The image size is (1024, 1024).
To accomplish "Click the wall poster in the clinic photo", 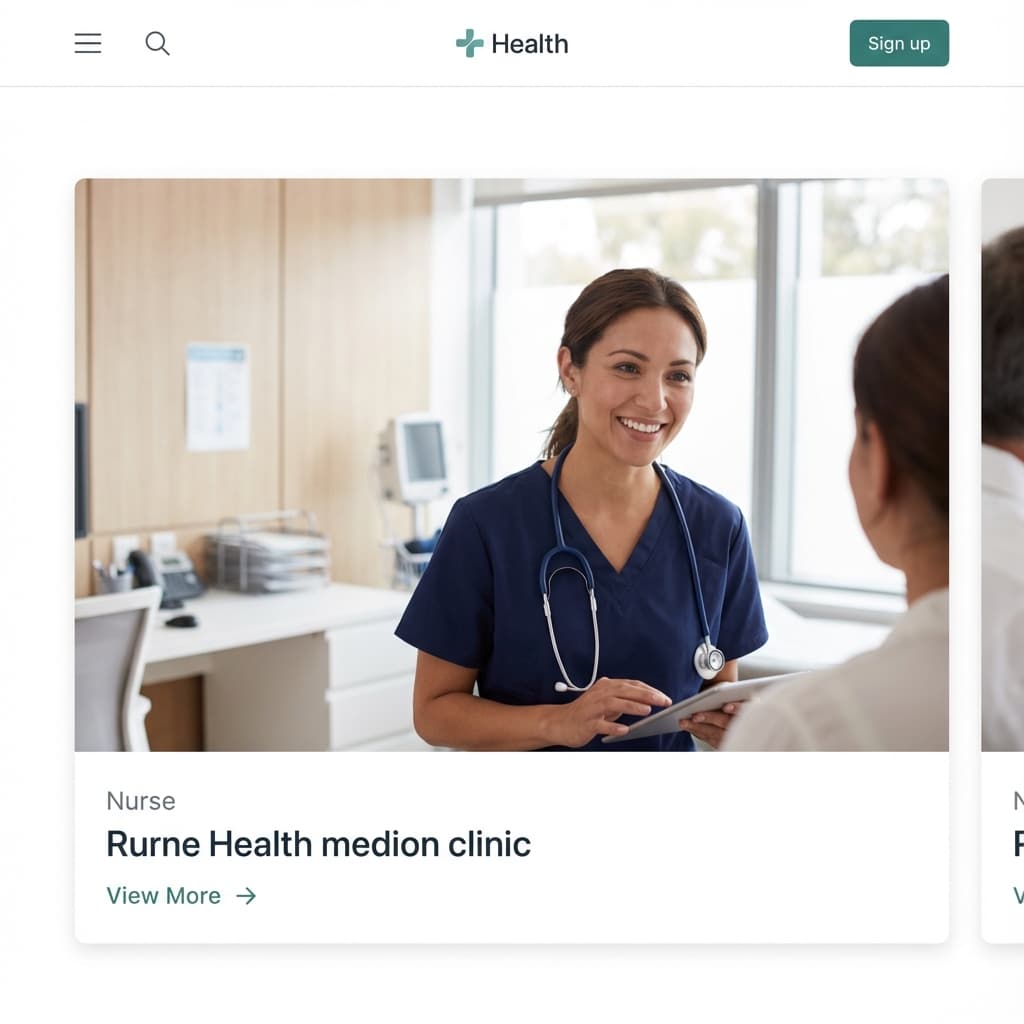I will click(x=218, y=396).
